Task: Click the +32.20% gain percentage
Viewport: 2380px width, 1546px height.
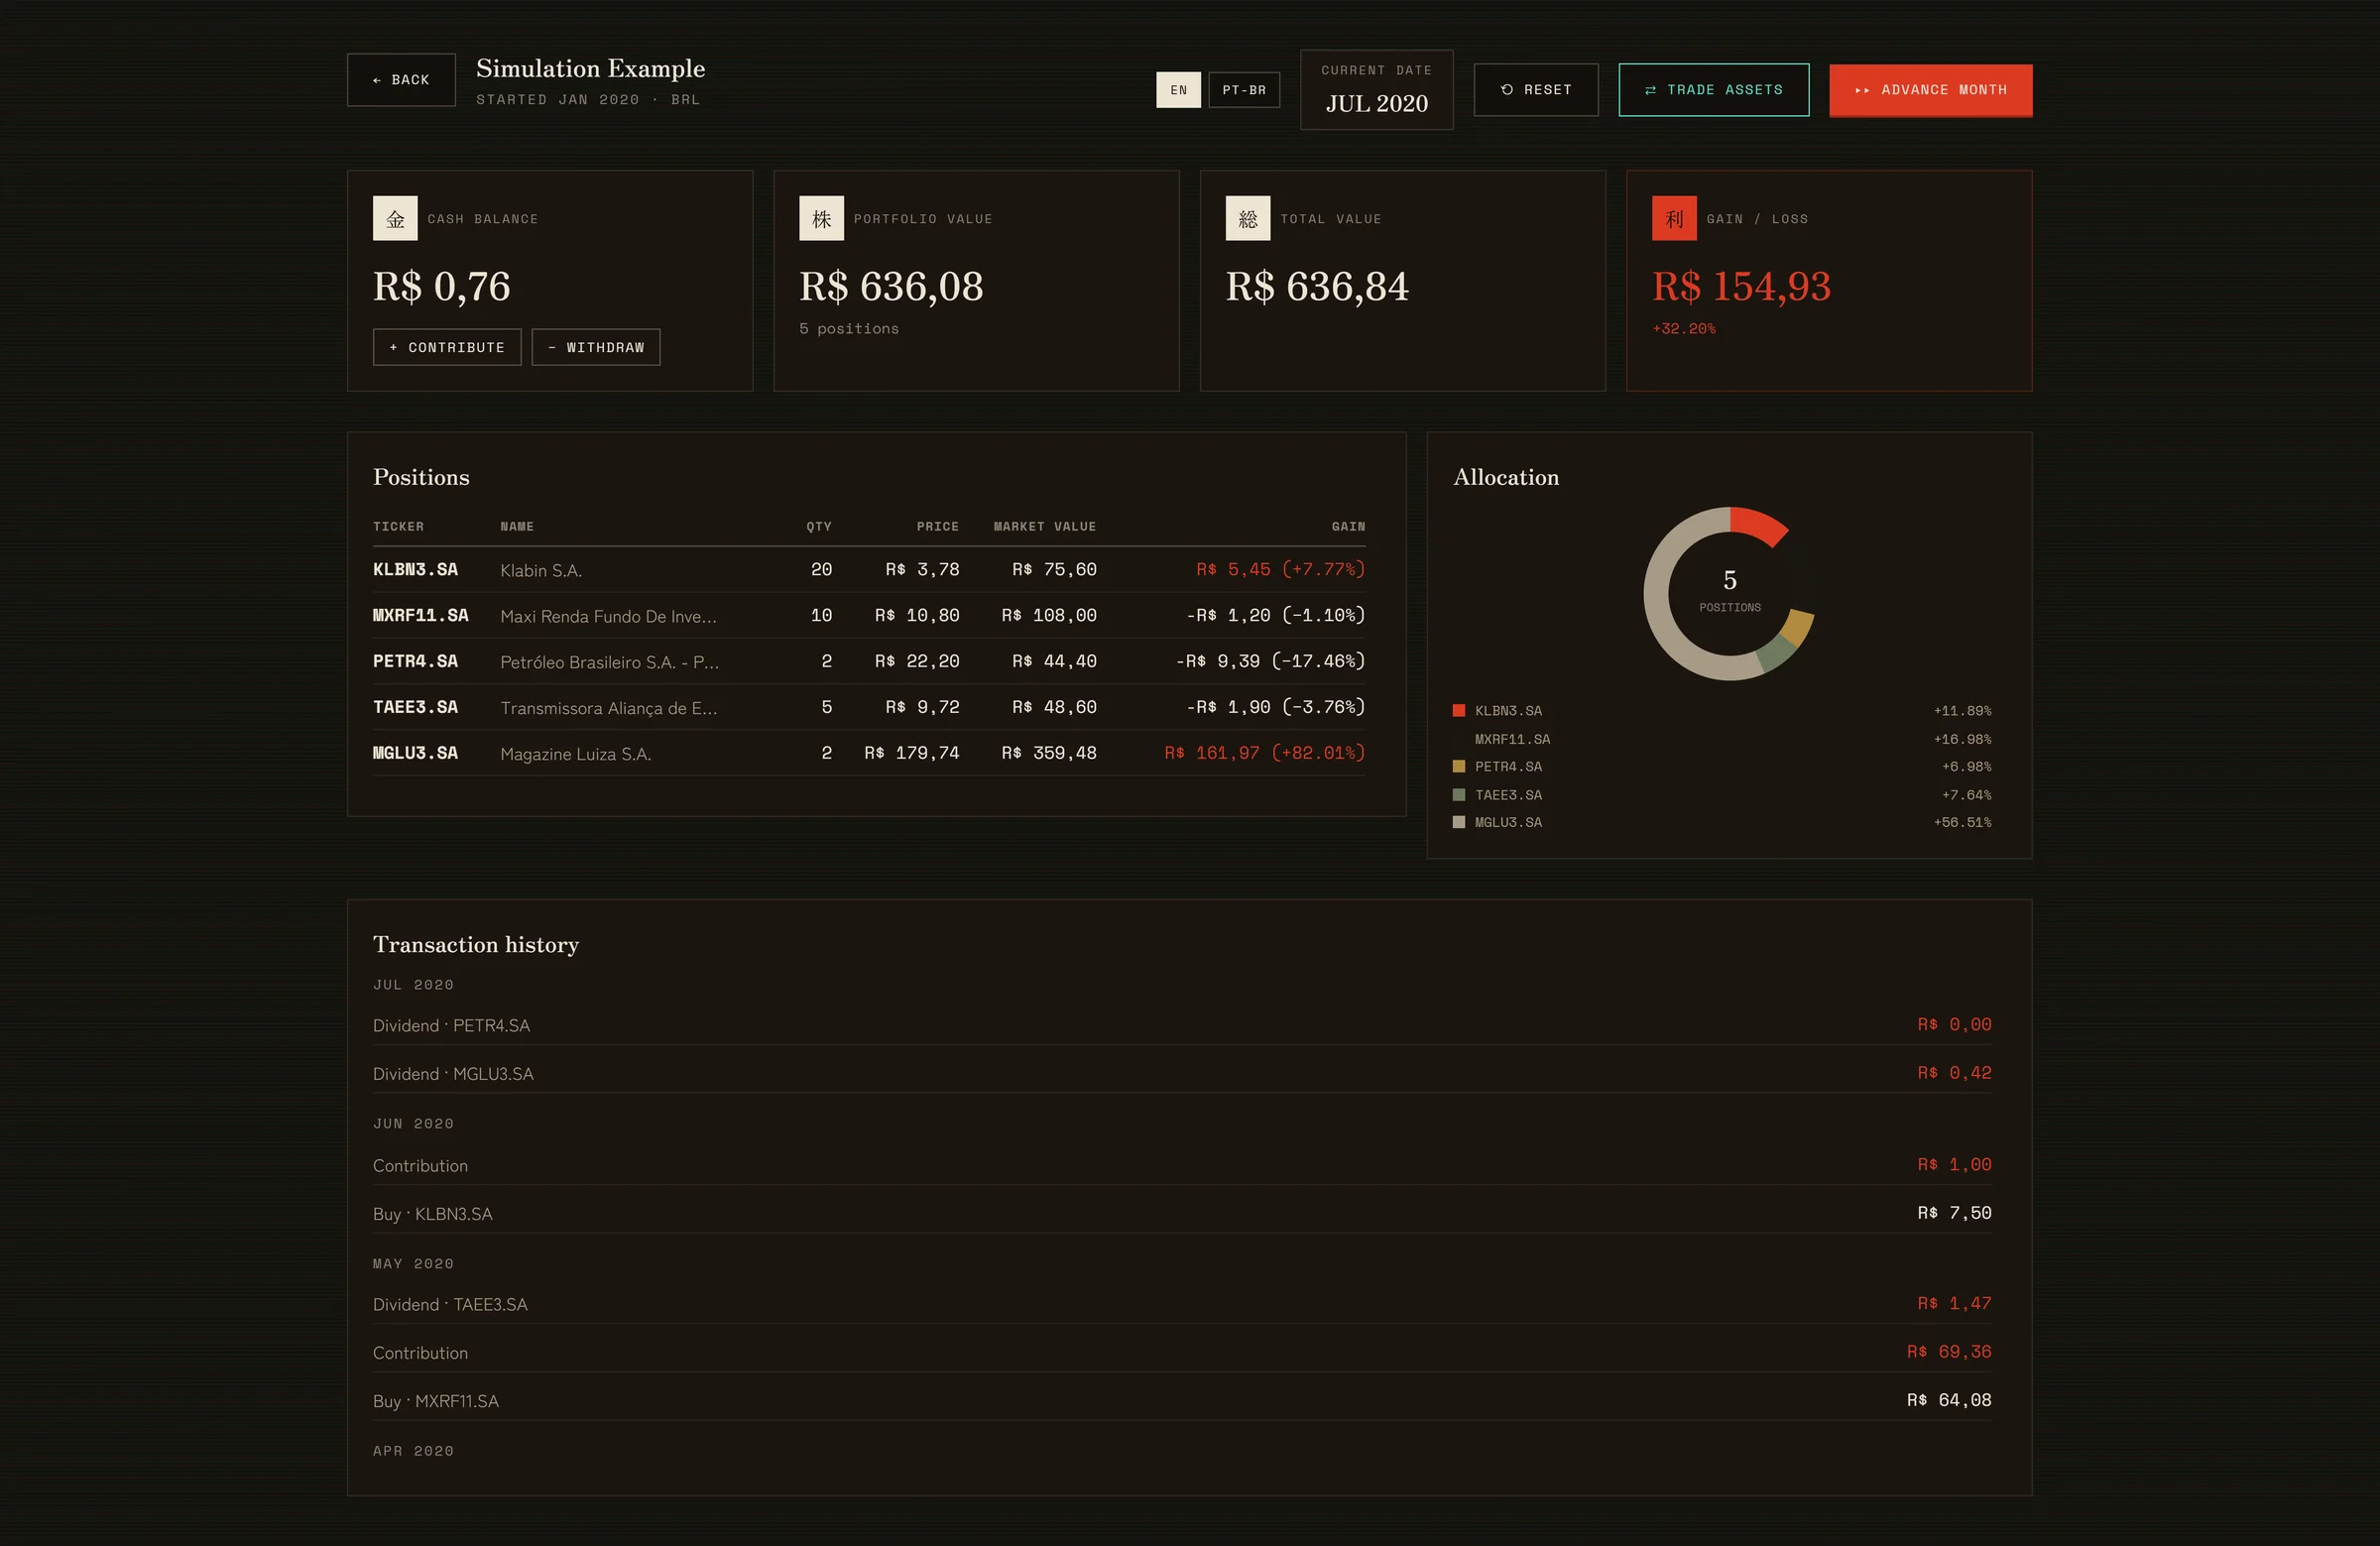Action: [1683, 328]
